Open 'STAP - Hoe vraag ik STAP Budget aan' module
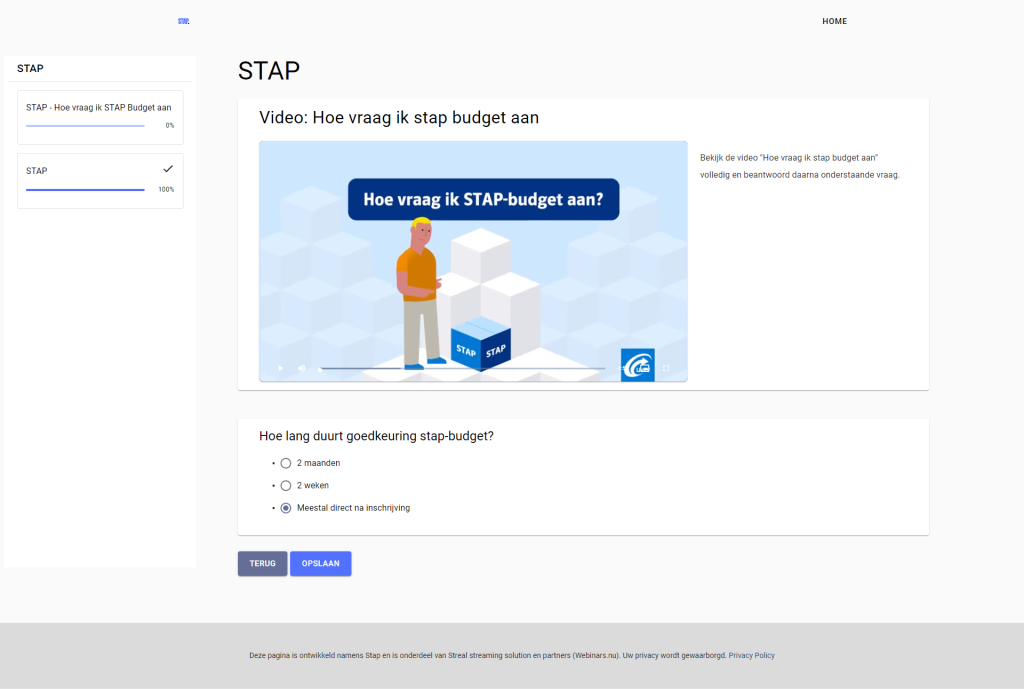 click(x=101, y=118)
